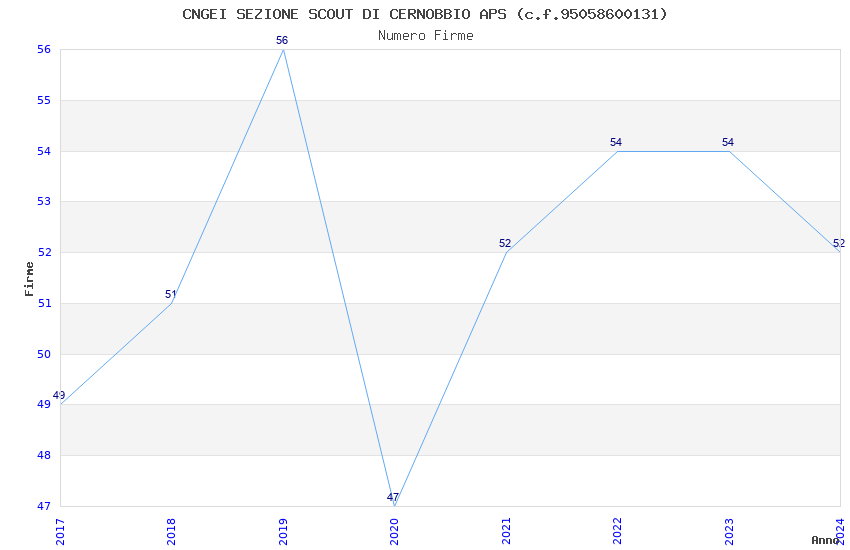Click the 56 tick on the y-axis

[44, 49]
